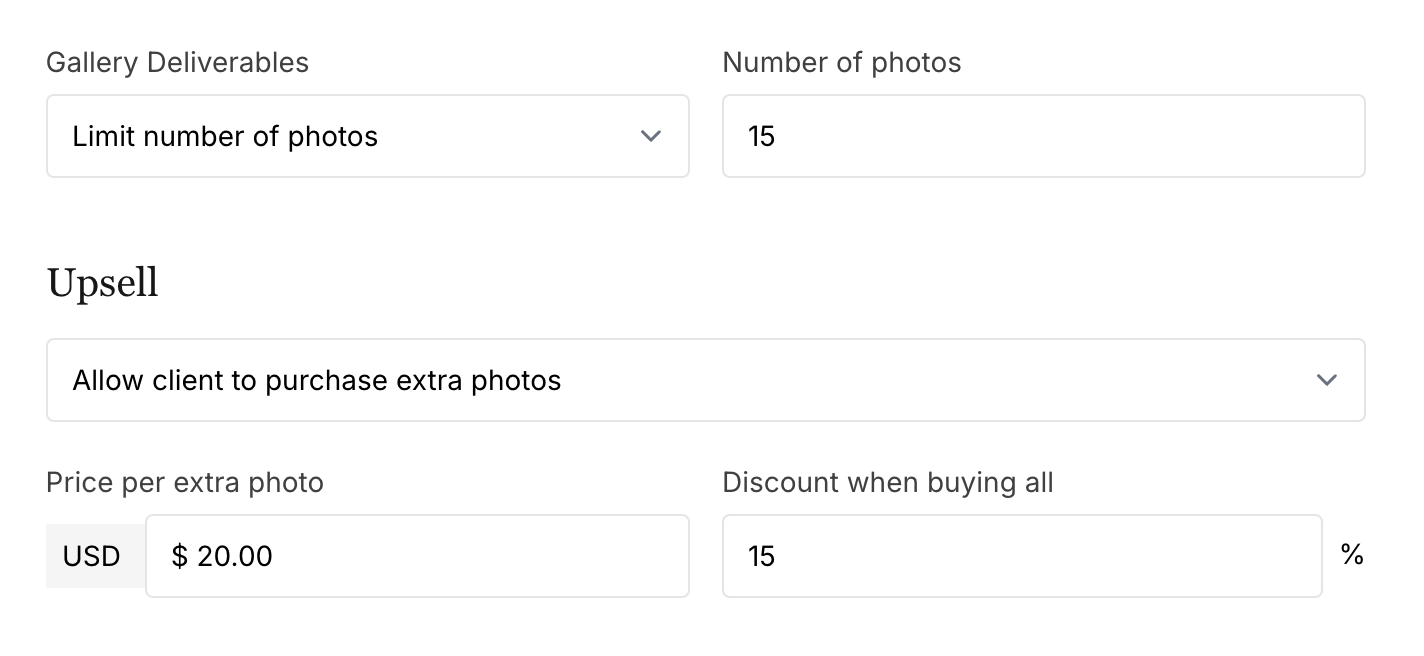Open the Gallery Deliverables dropdown chevron

650,136
